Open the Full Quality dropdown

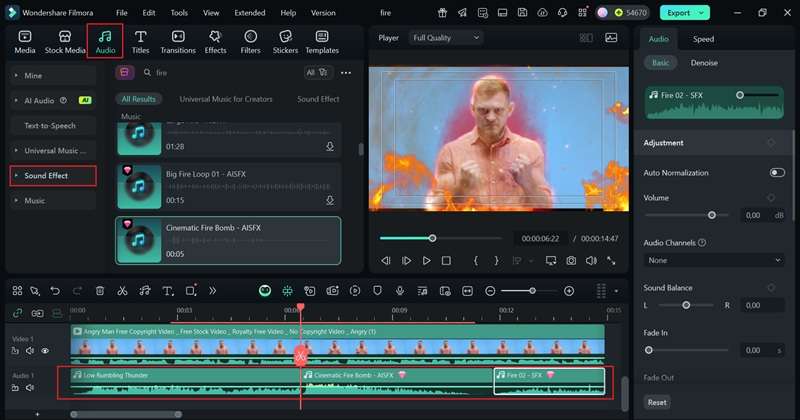point(445,38)
